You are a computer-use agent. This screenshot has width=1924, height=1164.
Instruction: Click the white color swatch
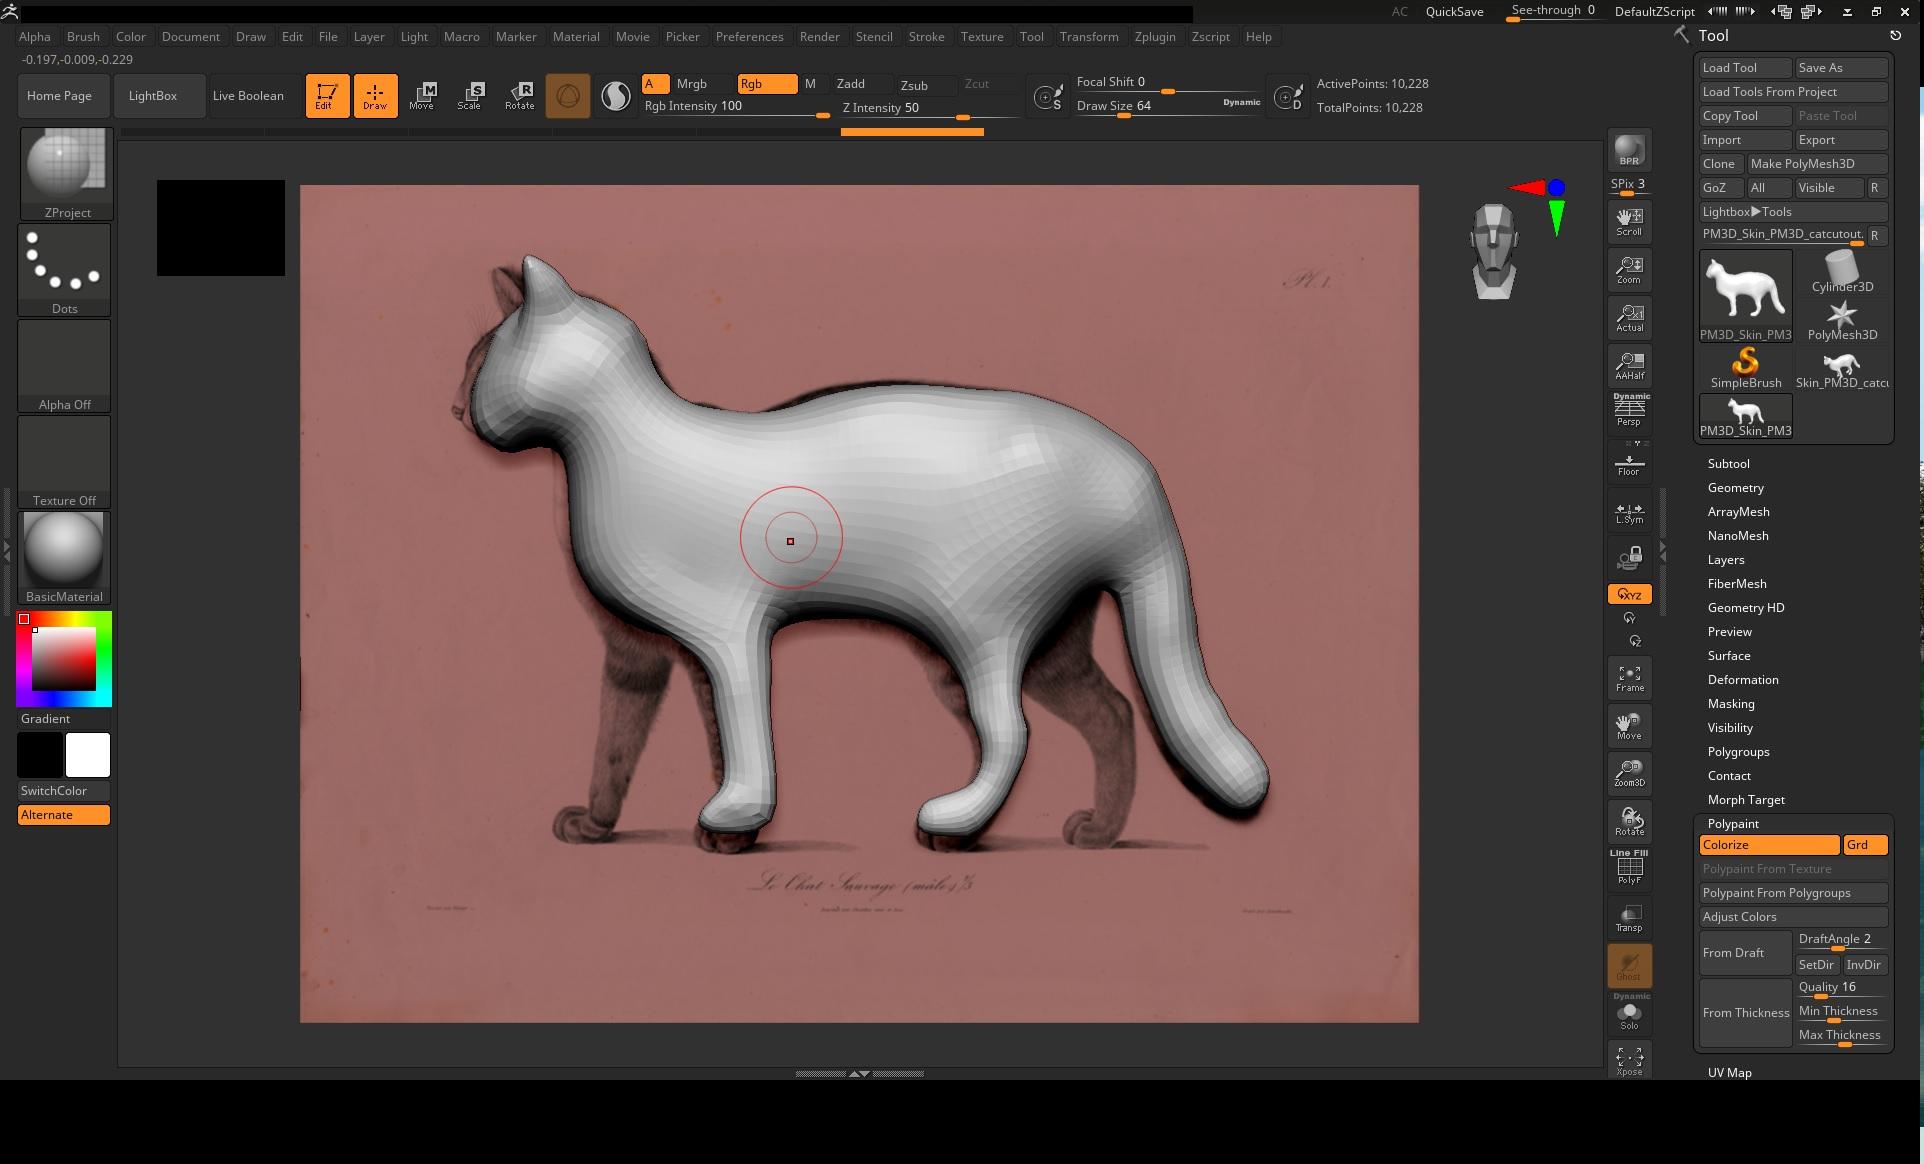(88, 755)
